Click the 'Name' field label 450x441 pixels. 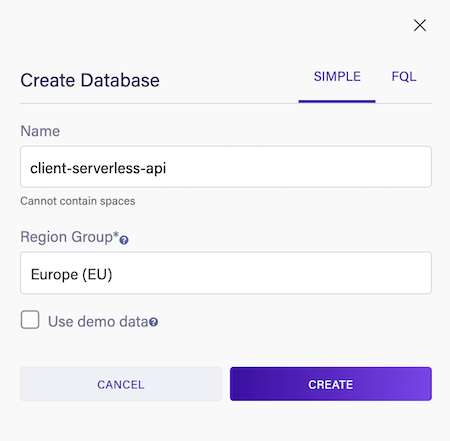point(40,131)
